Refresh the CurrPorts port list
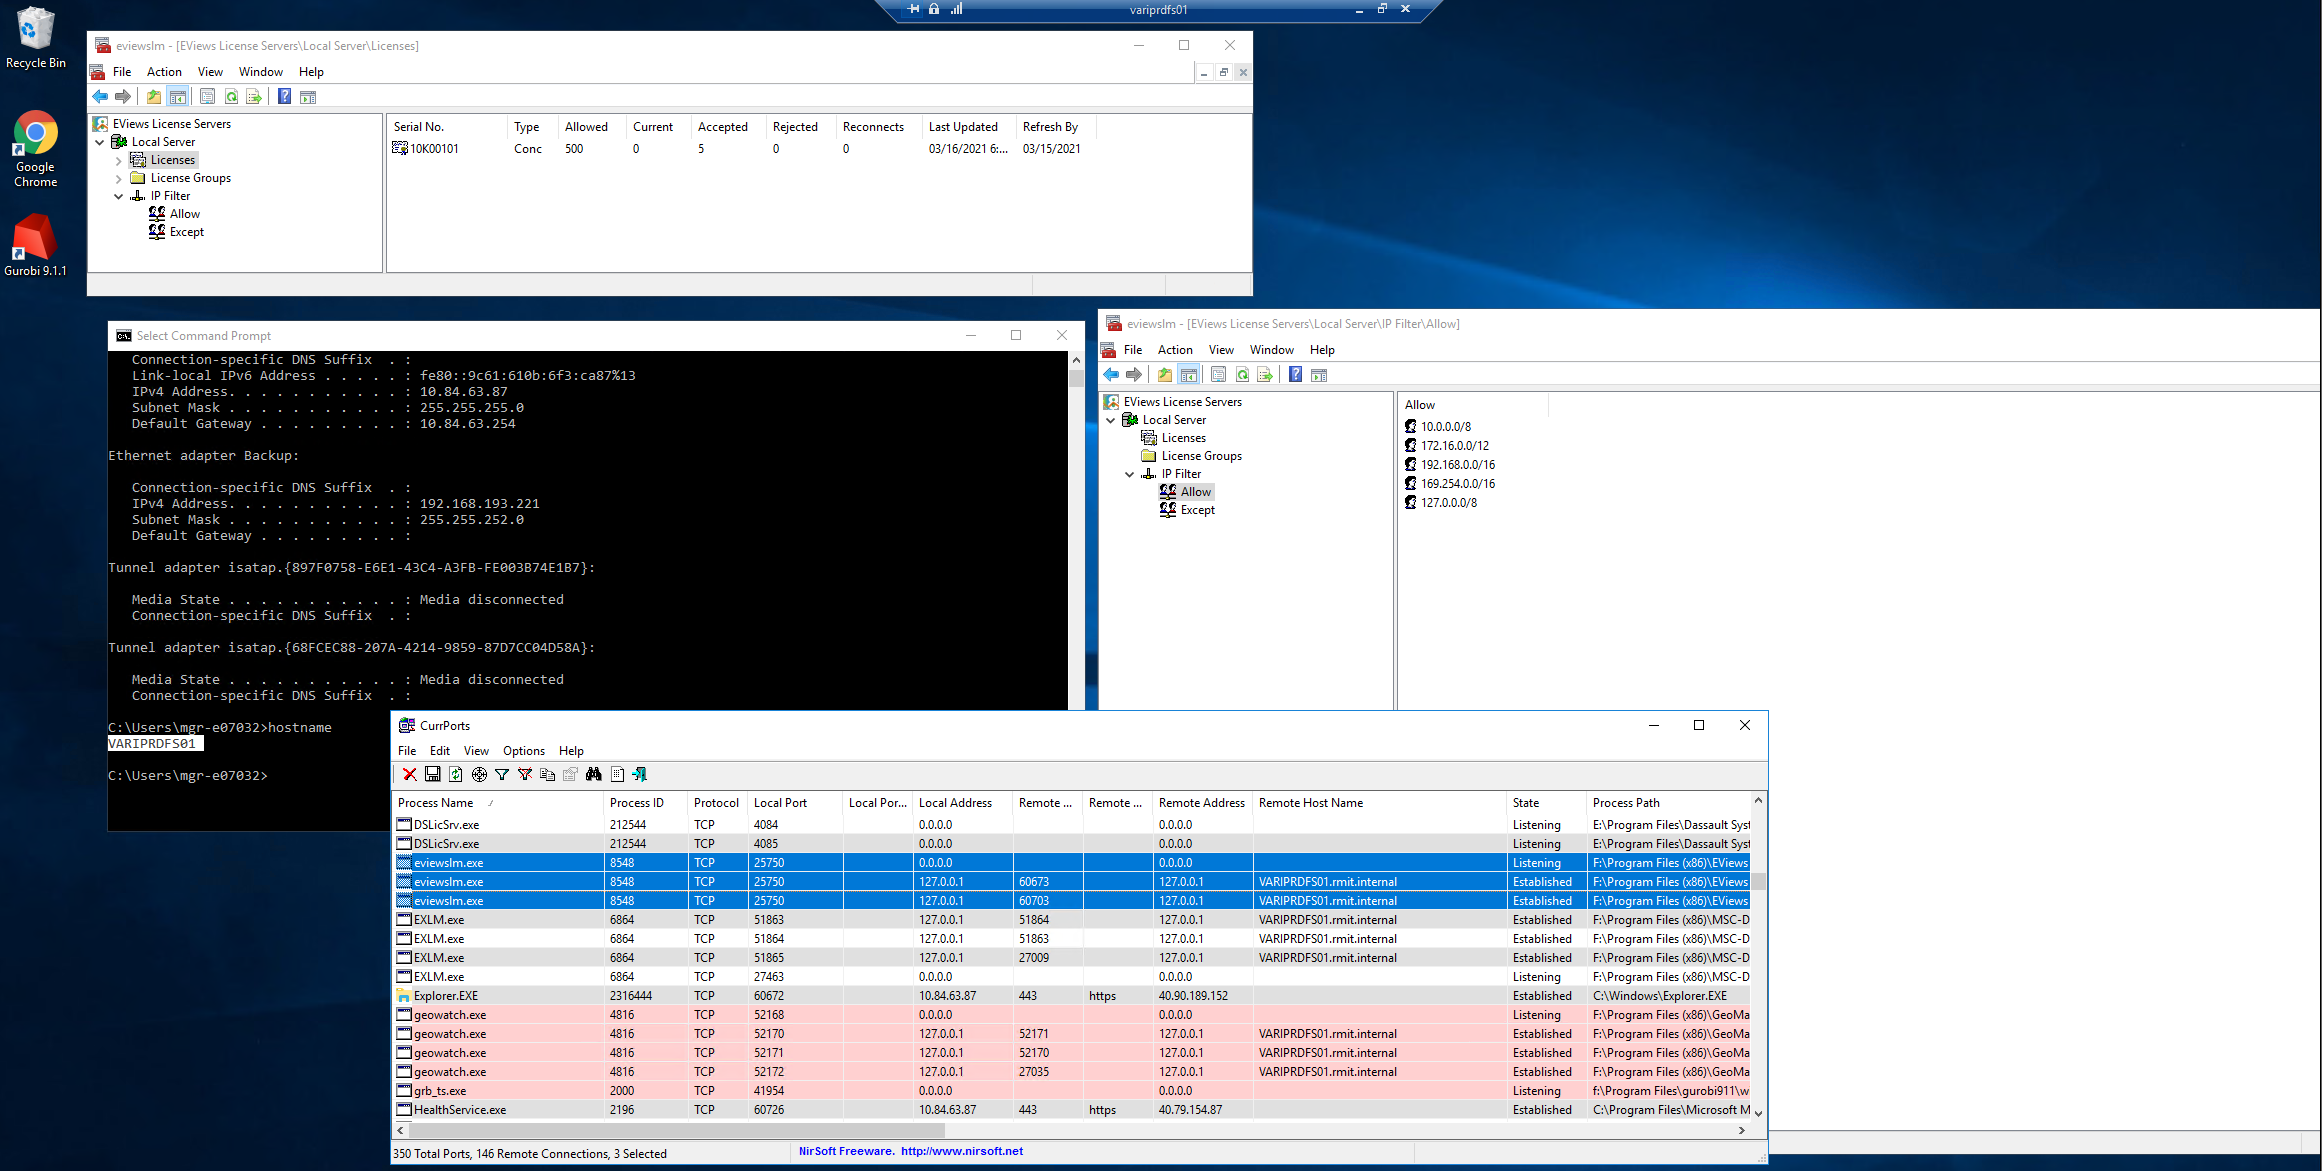The image size is (2322, 1171). 456,774
